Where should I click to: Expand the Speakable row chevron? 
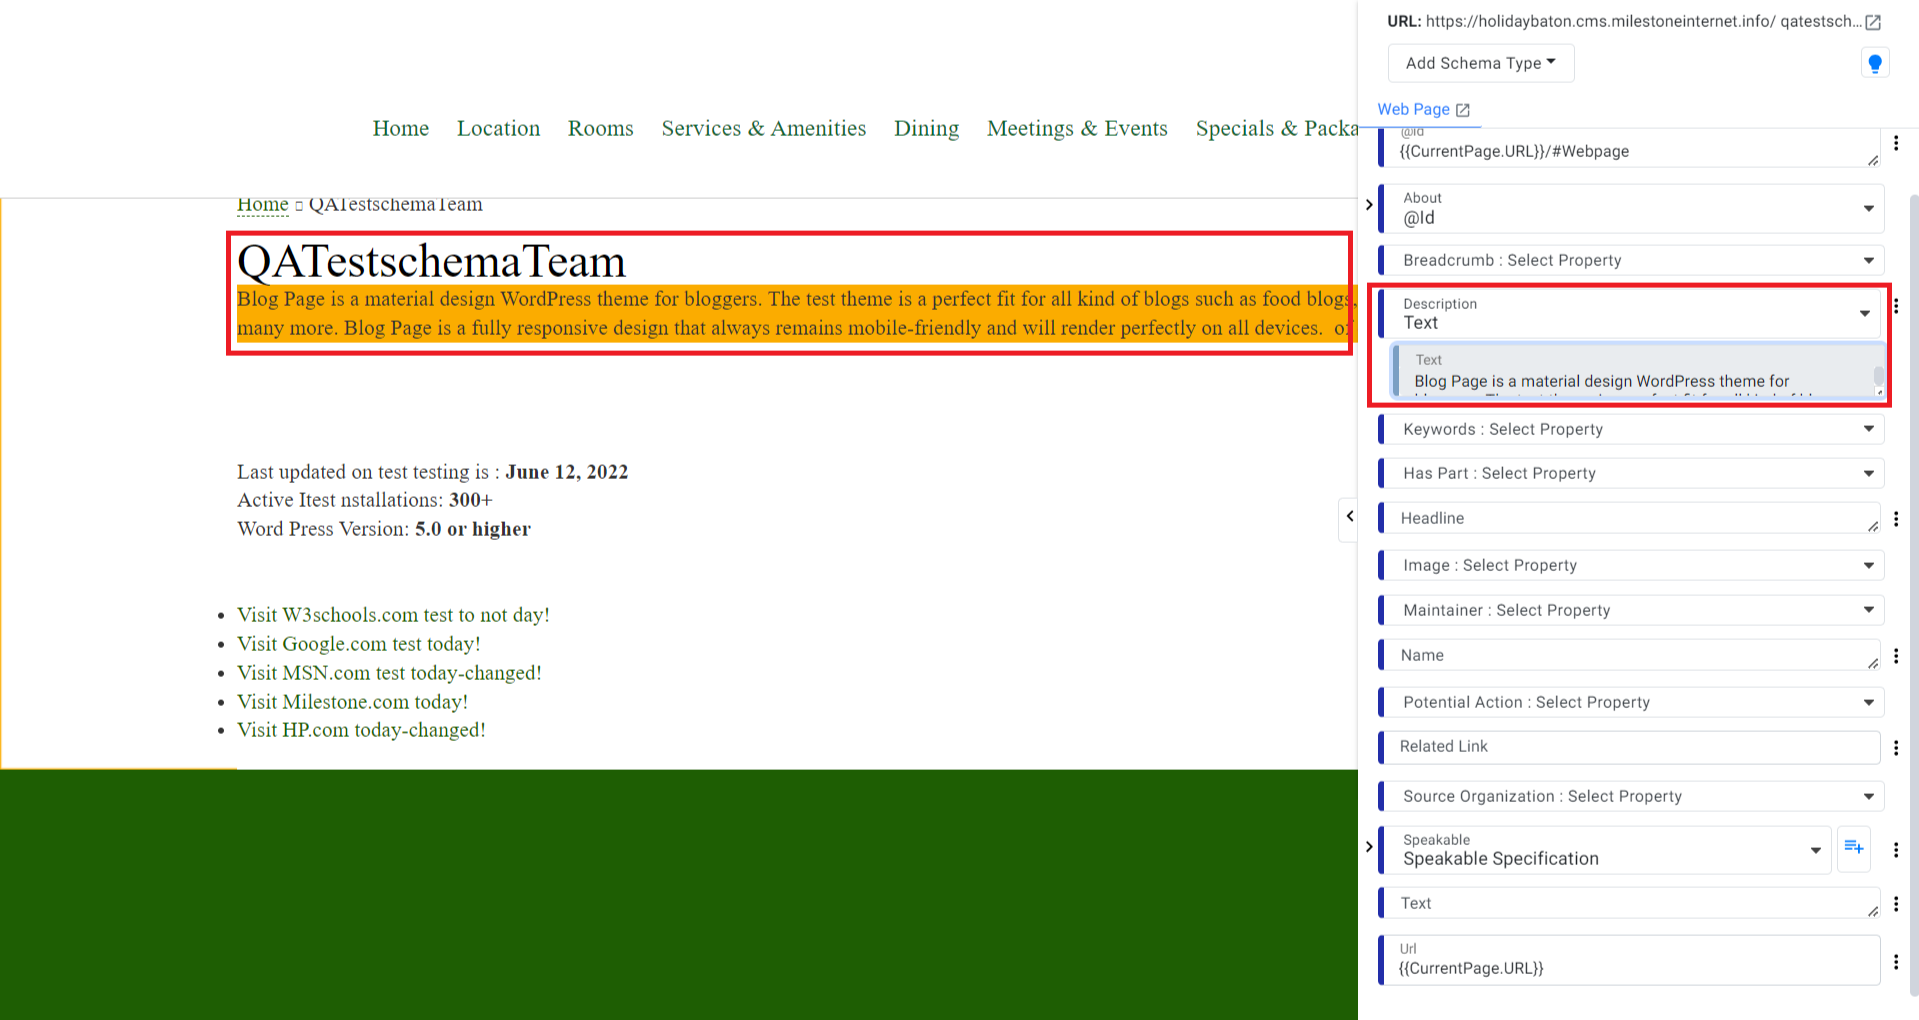click(1369, 847)
